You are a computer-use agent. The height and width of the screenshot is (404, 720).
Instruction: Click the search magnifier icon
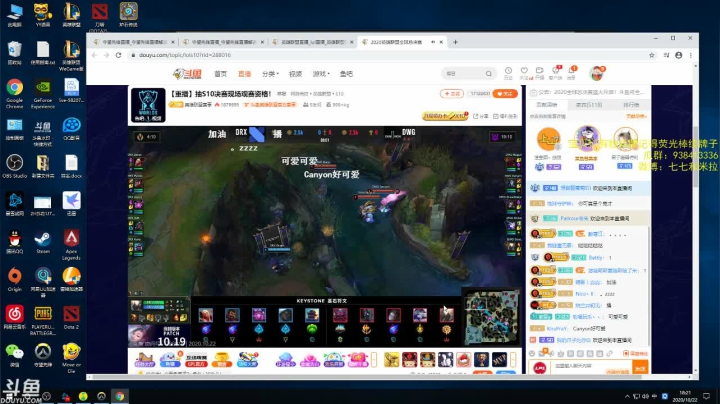point(489,73)
